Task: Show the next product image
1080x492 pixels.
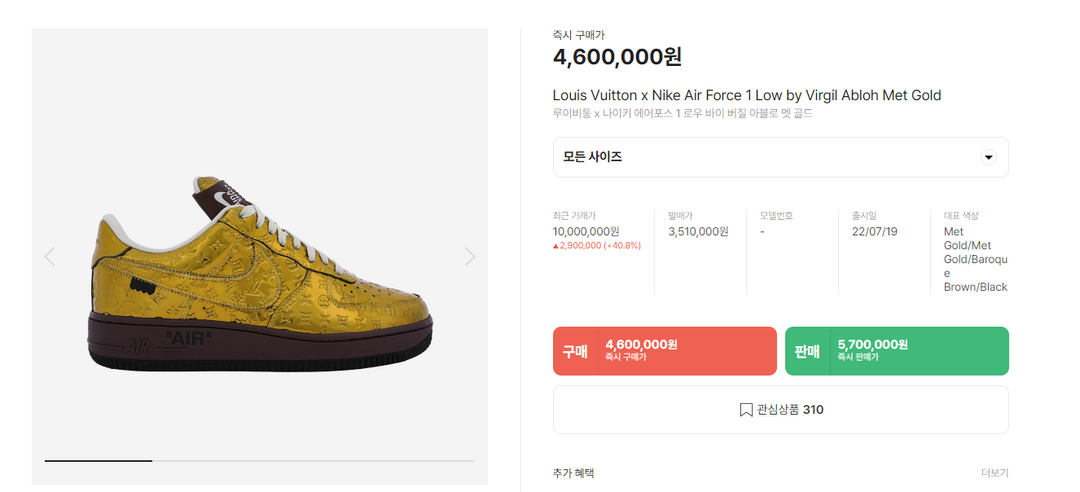Action: [x=470, y=257]
